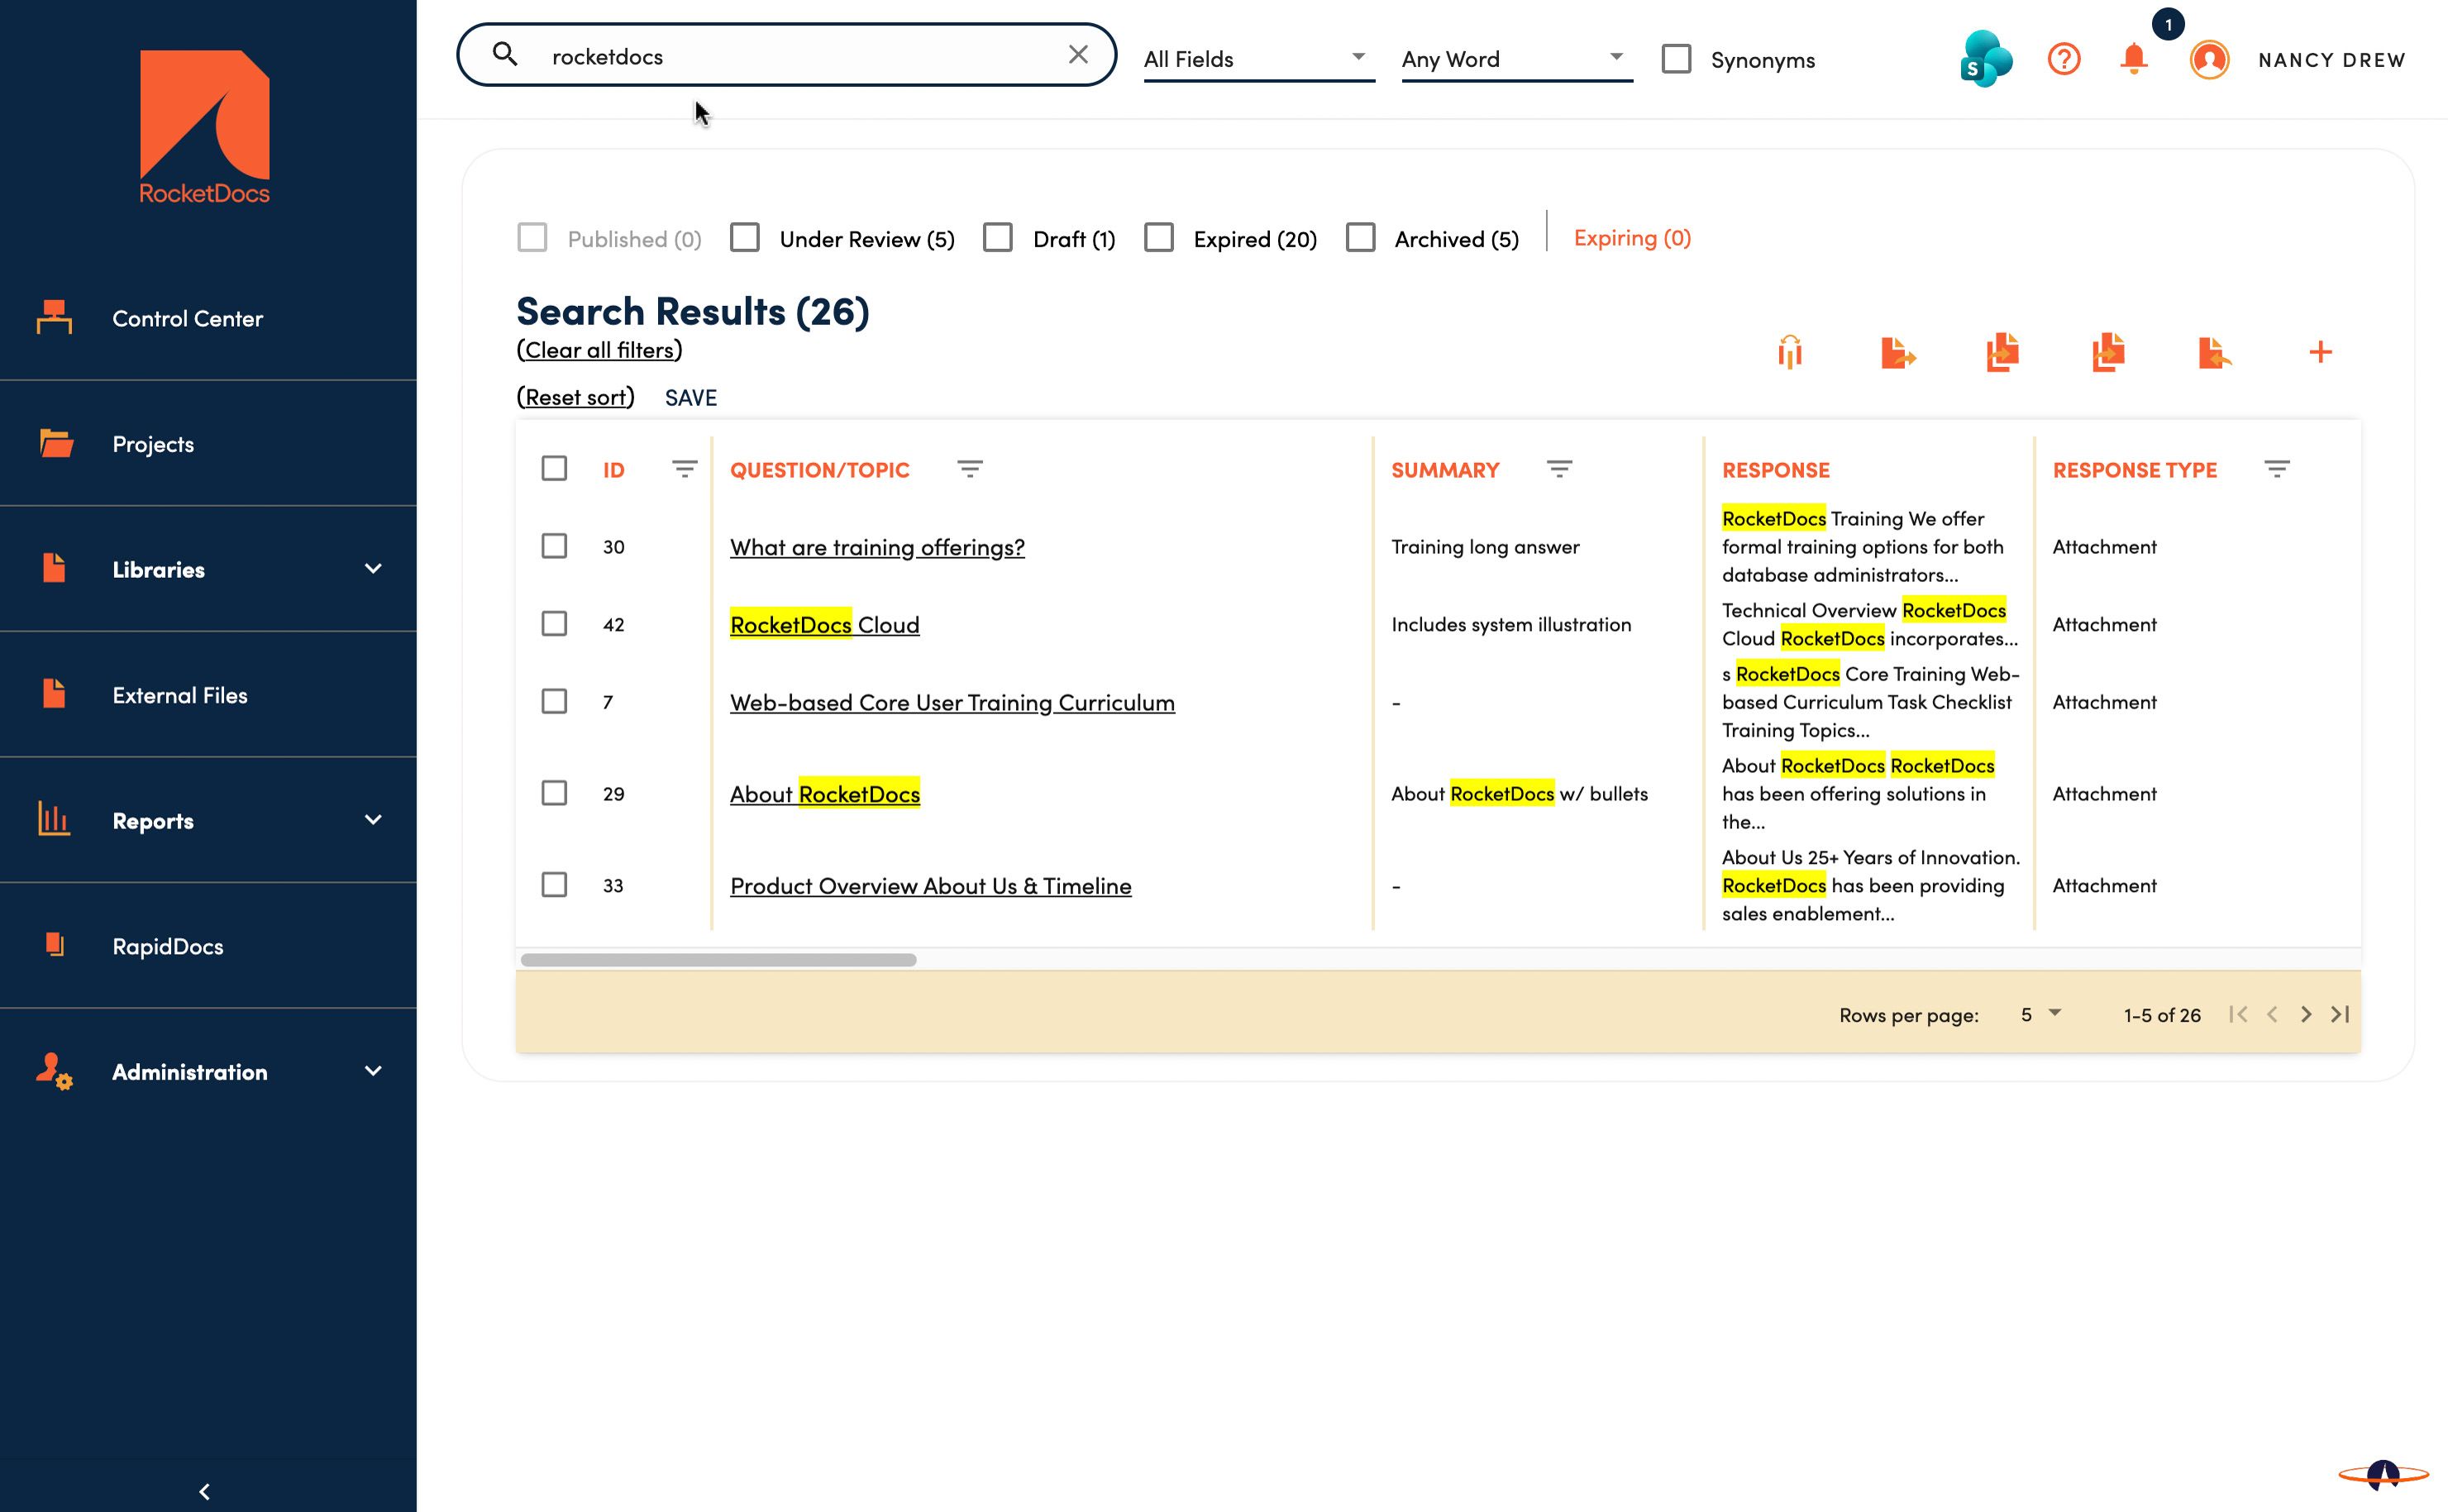Select the row with ID 30
The width and height of the screenshot is (2448, 1512).
[x=554, y=546]
